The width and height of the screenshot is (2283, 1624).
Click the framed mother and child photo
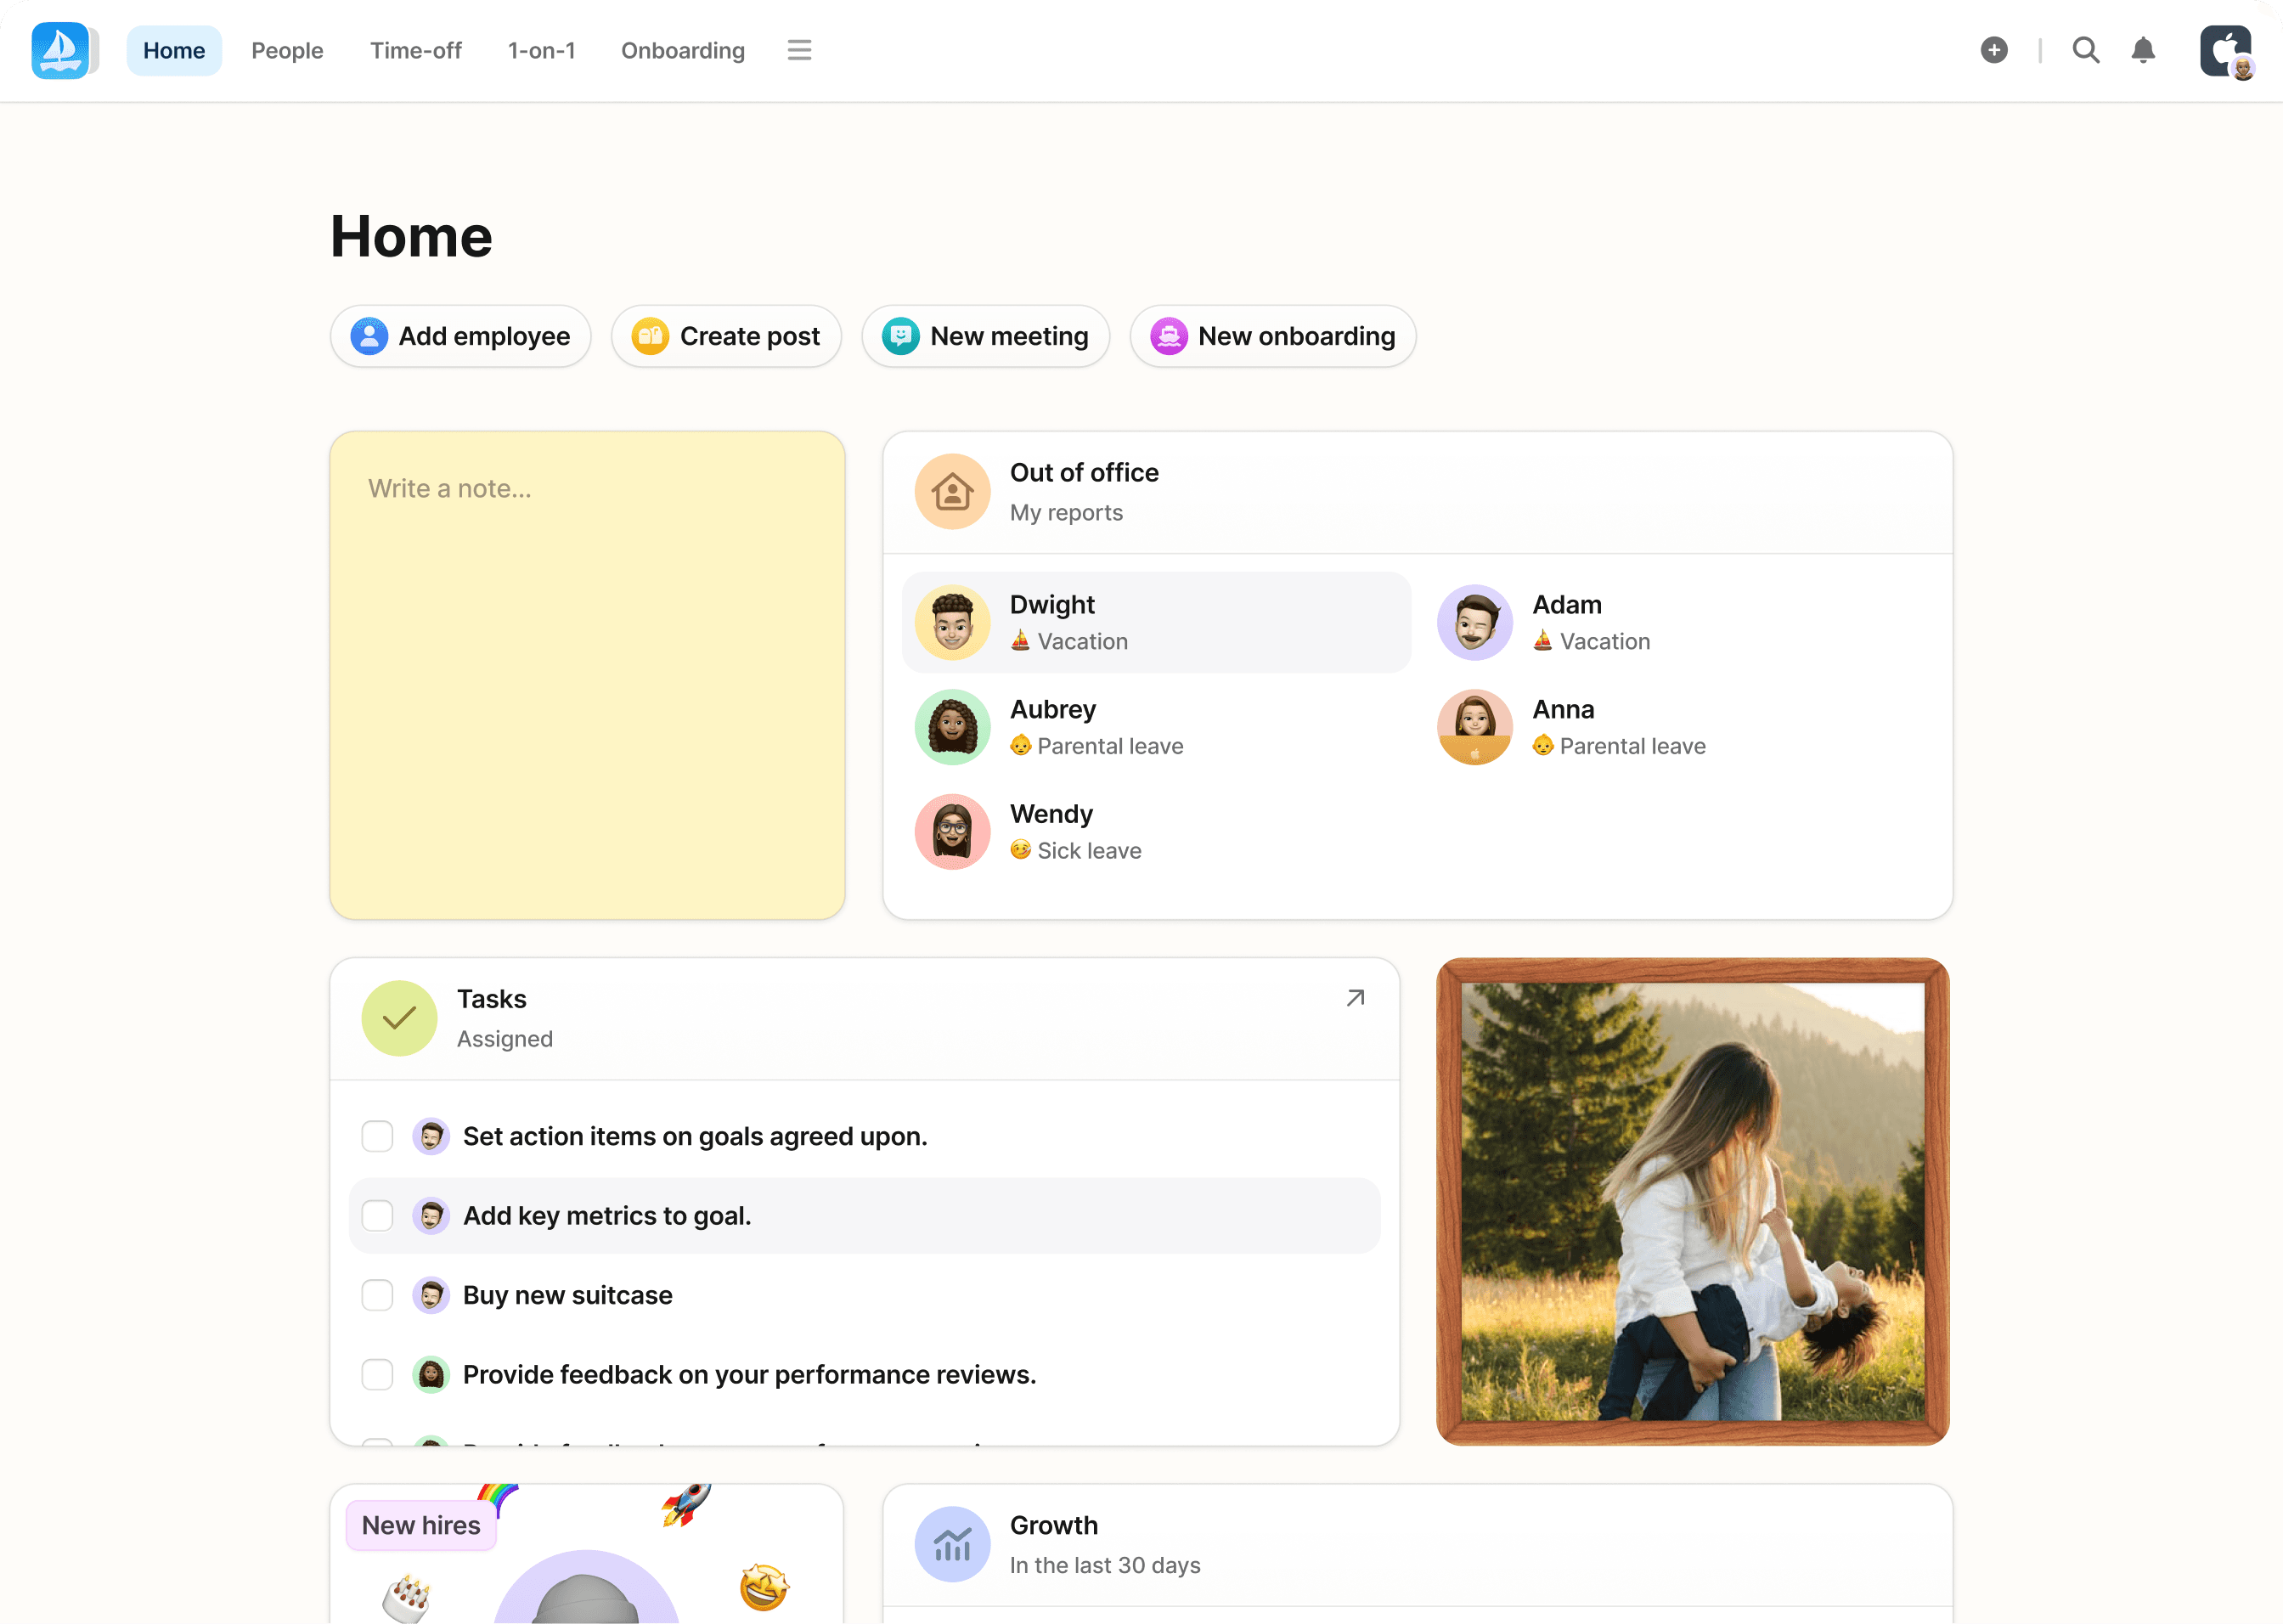1692,1201
